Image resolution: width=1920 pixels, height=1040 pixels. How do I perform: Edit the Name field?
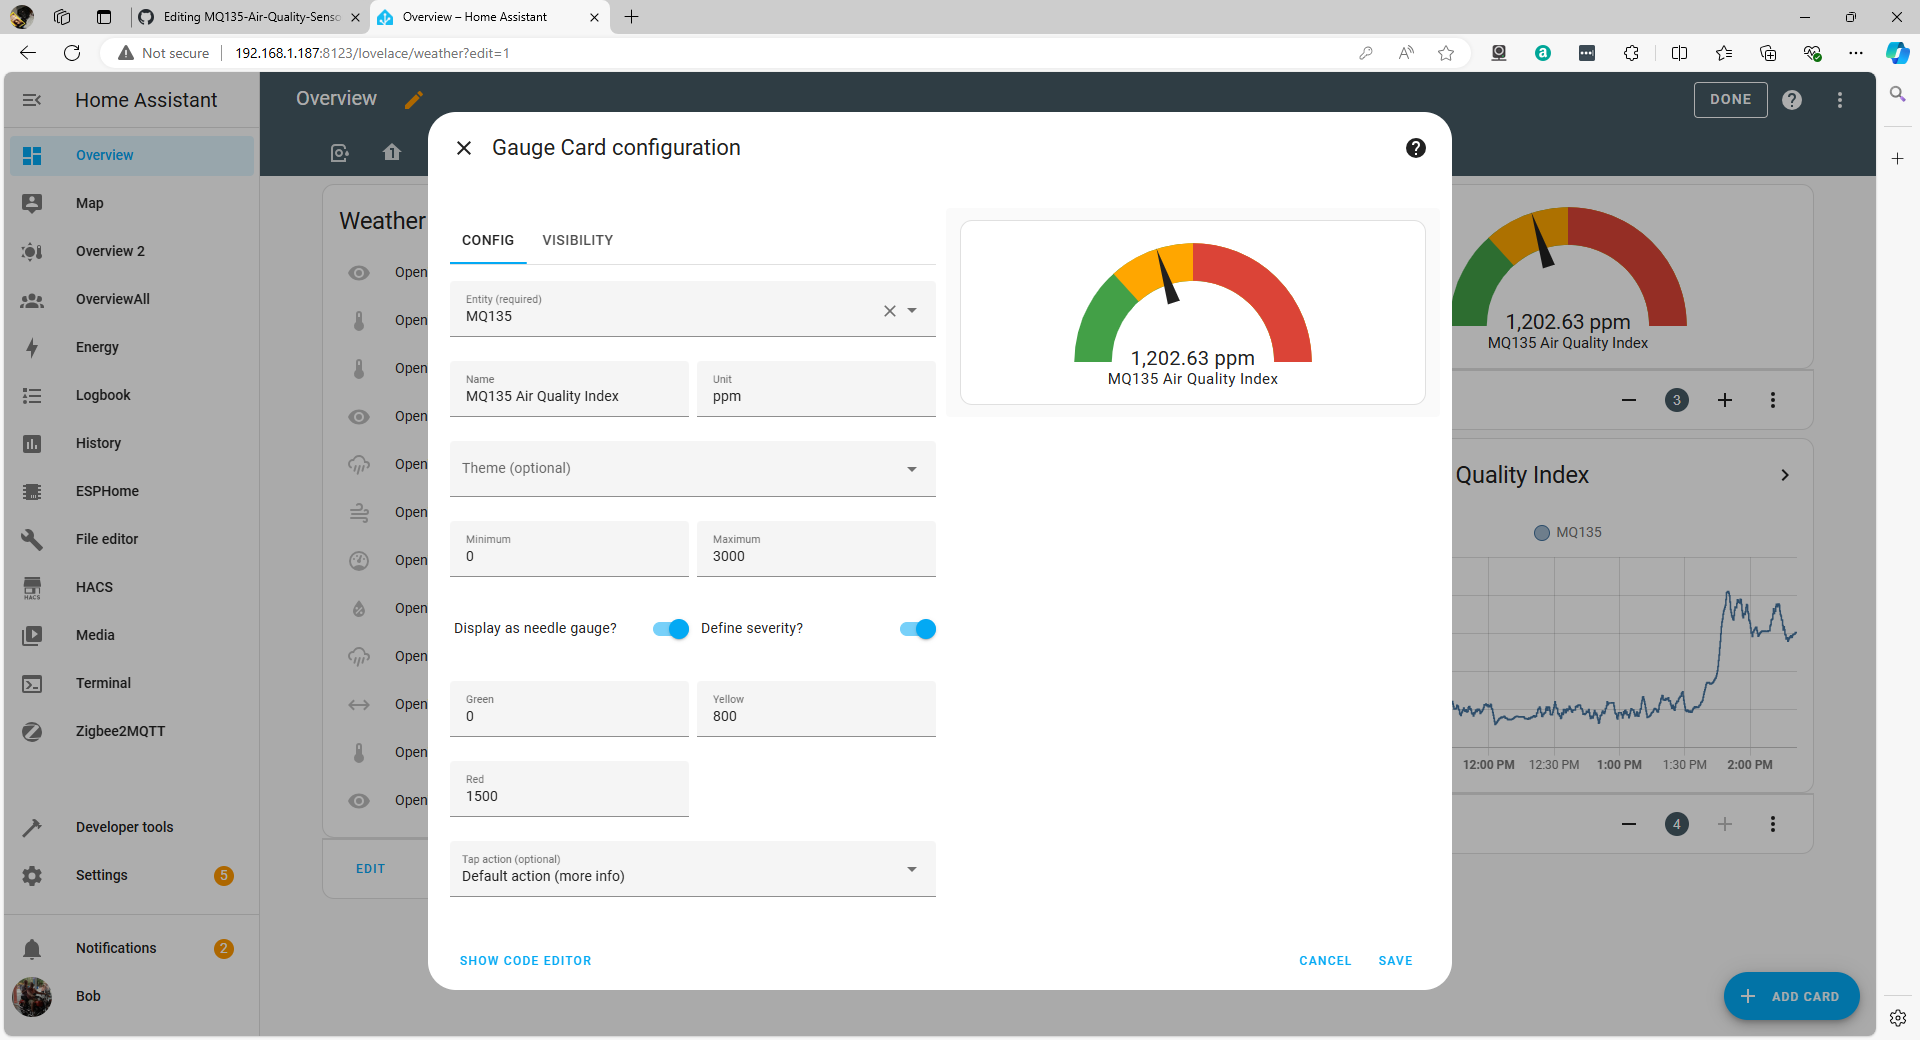click(x=569, y=389)
